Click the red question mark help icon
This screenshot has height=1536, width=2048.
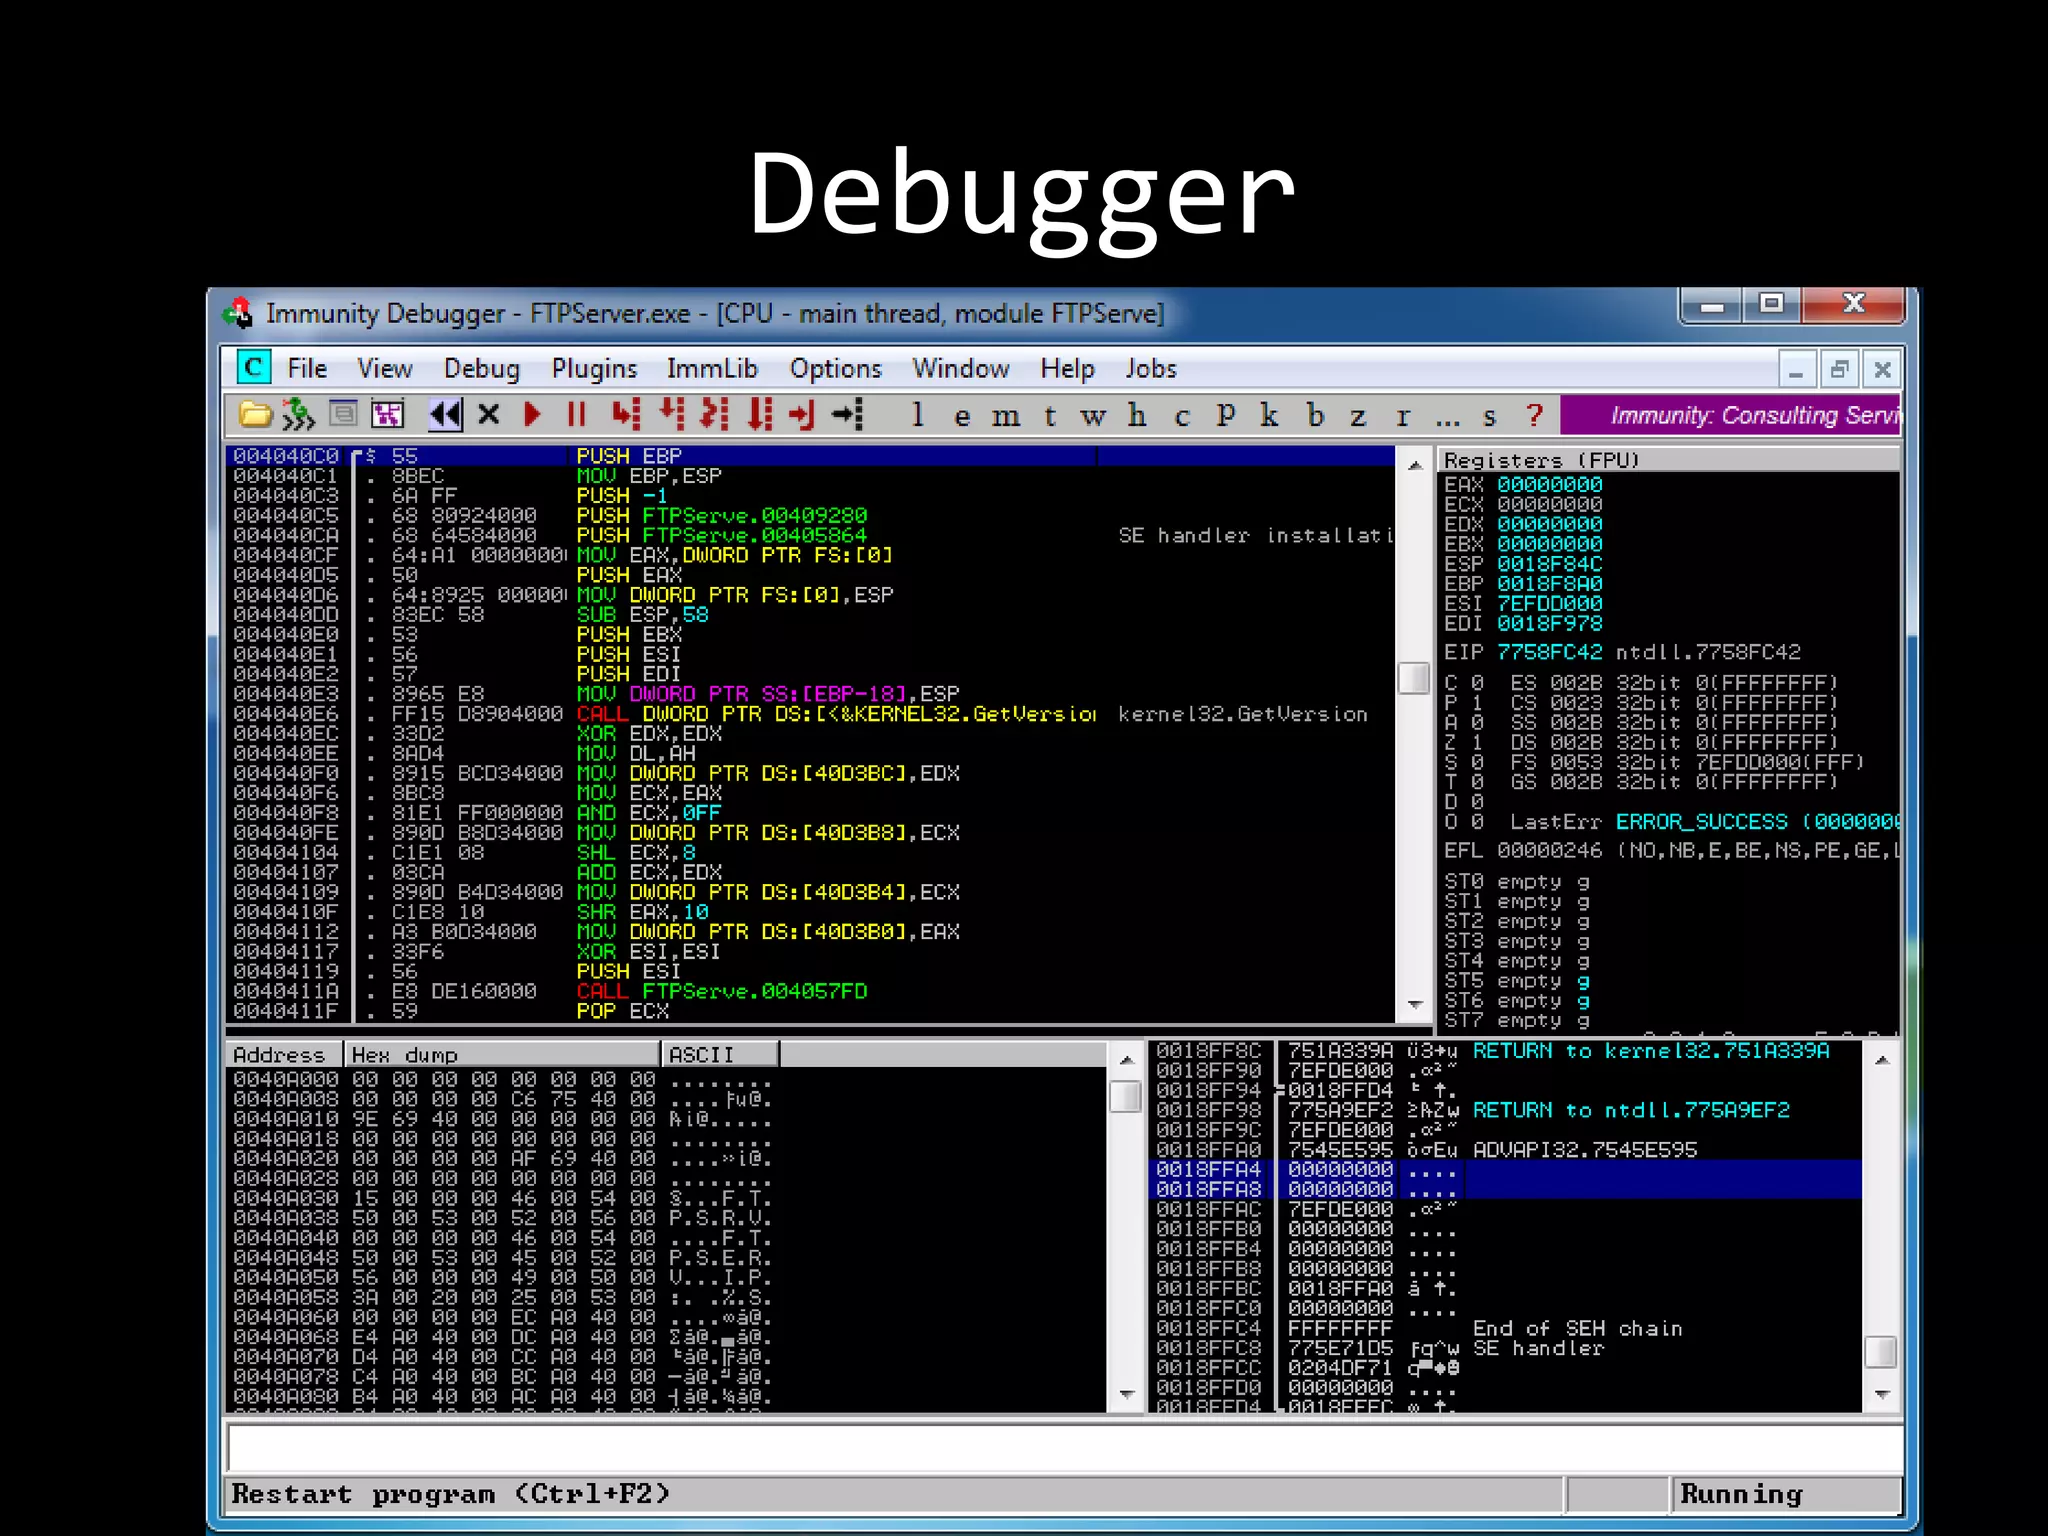tap(1535, 415)
